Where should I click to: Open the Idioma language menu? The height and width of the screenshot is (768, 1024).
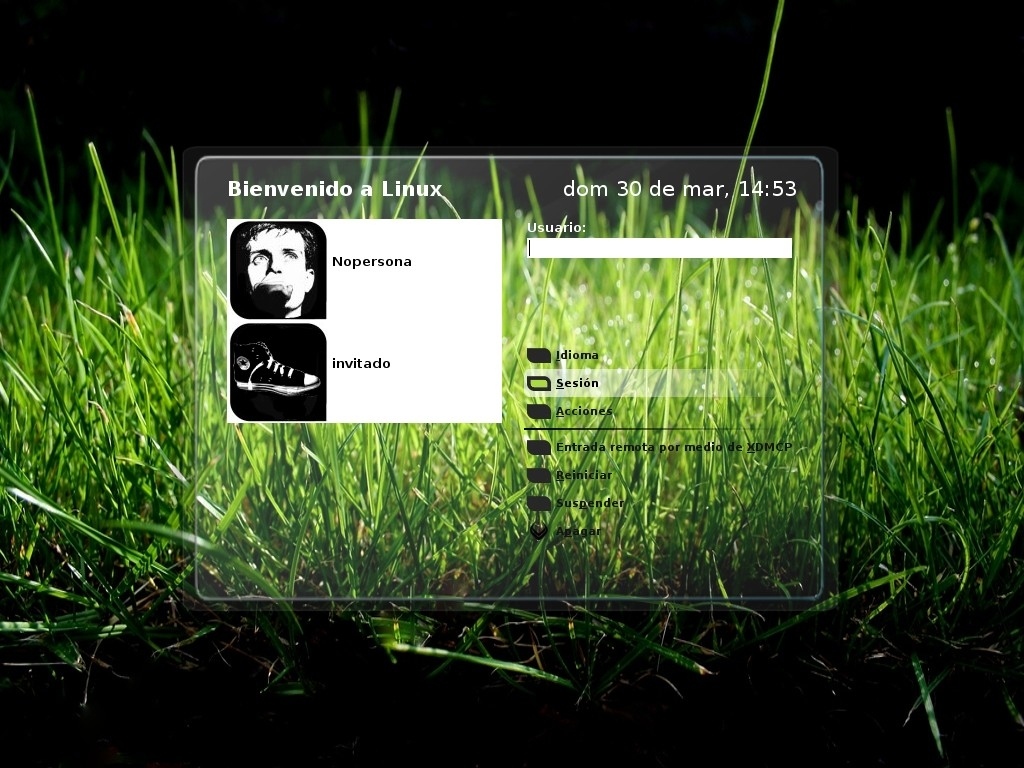tap(577, 355)
